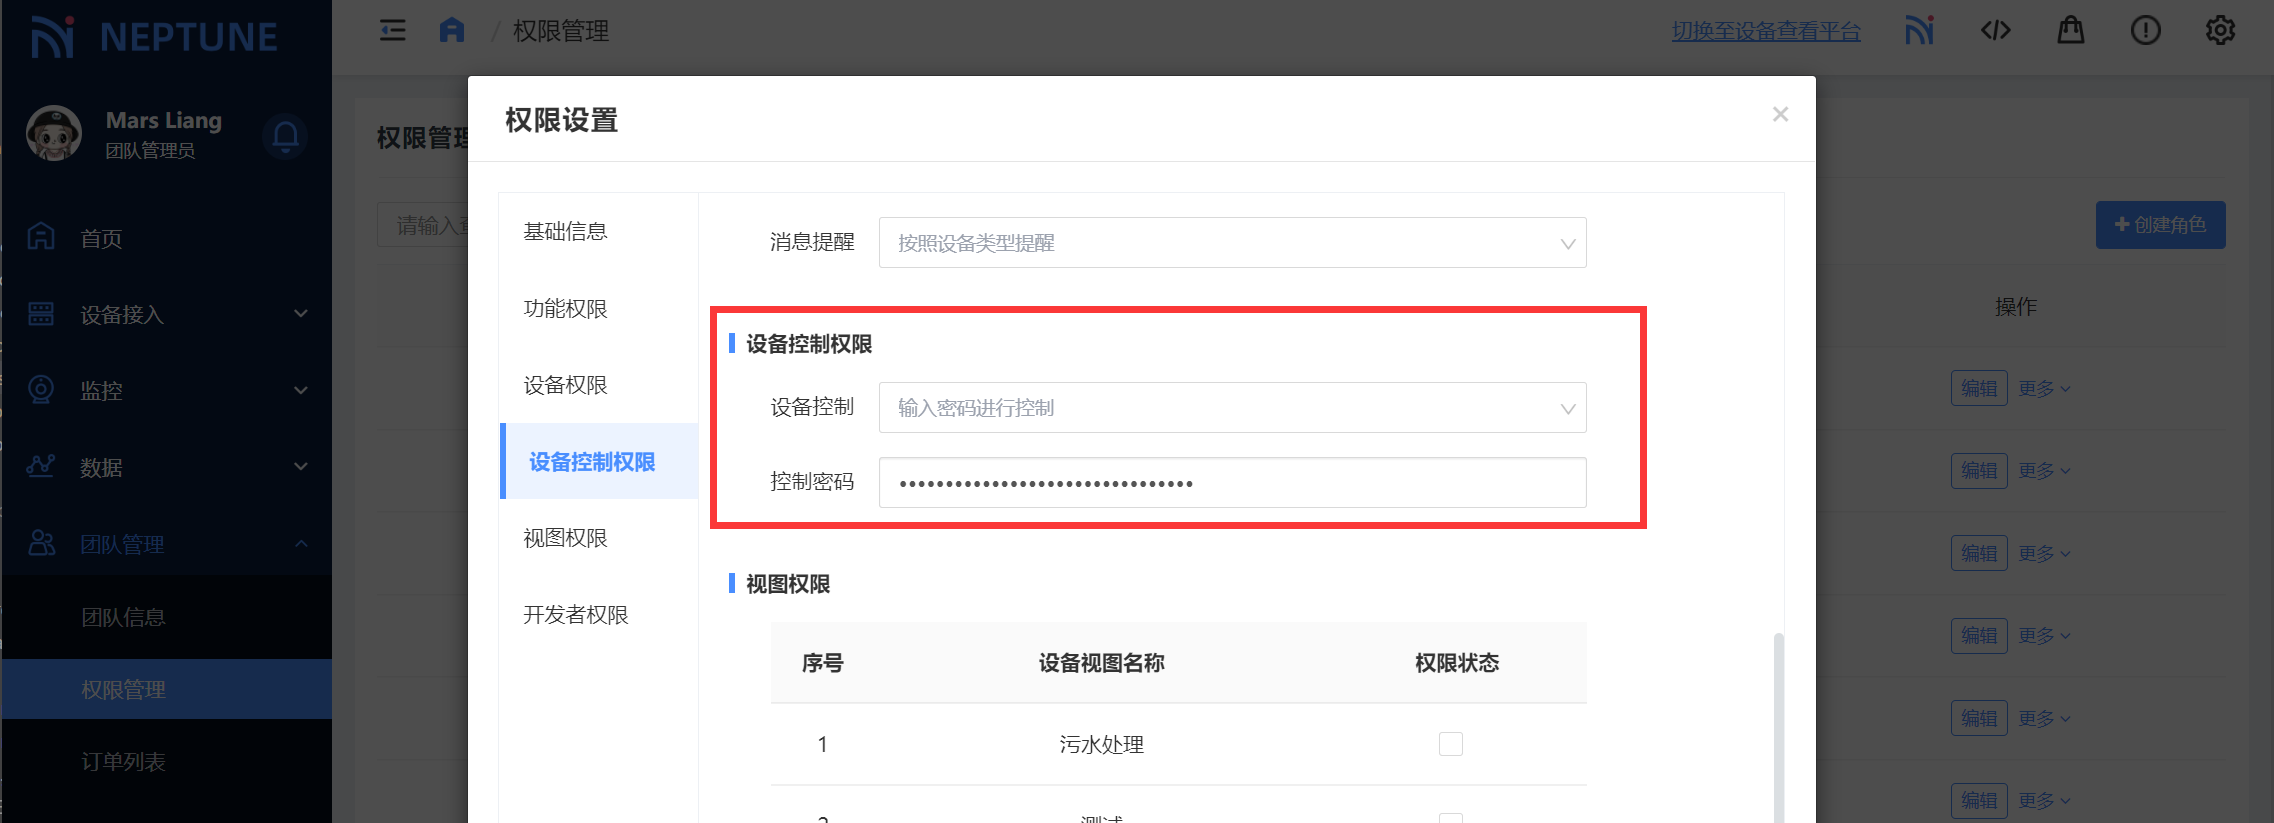Open the notification bell icon

pyautogui.click(x=285, y=136)
